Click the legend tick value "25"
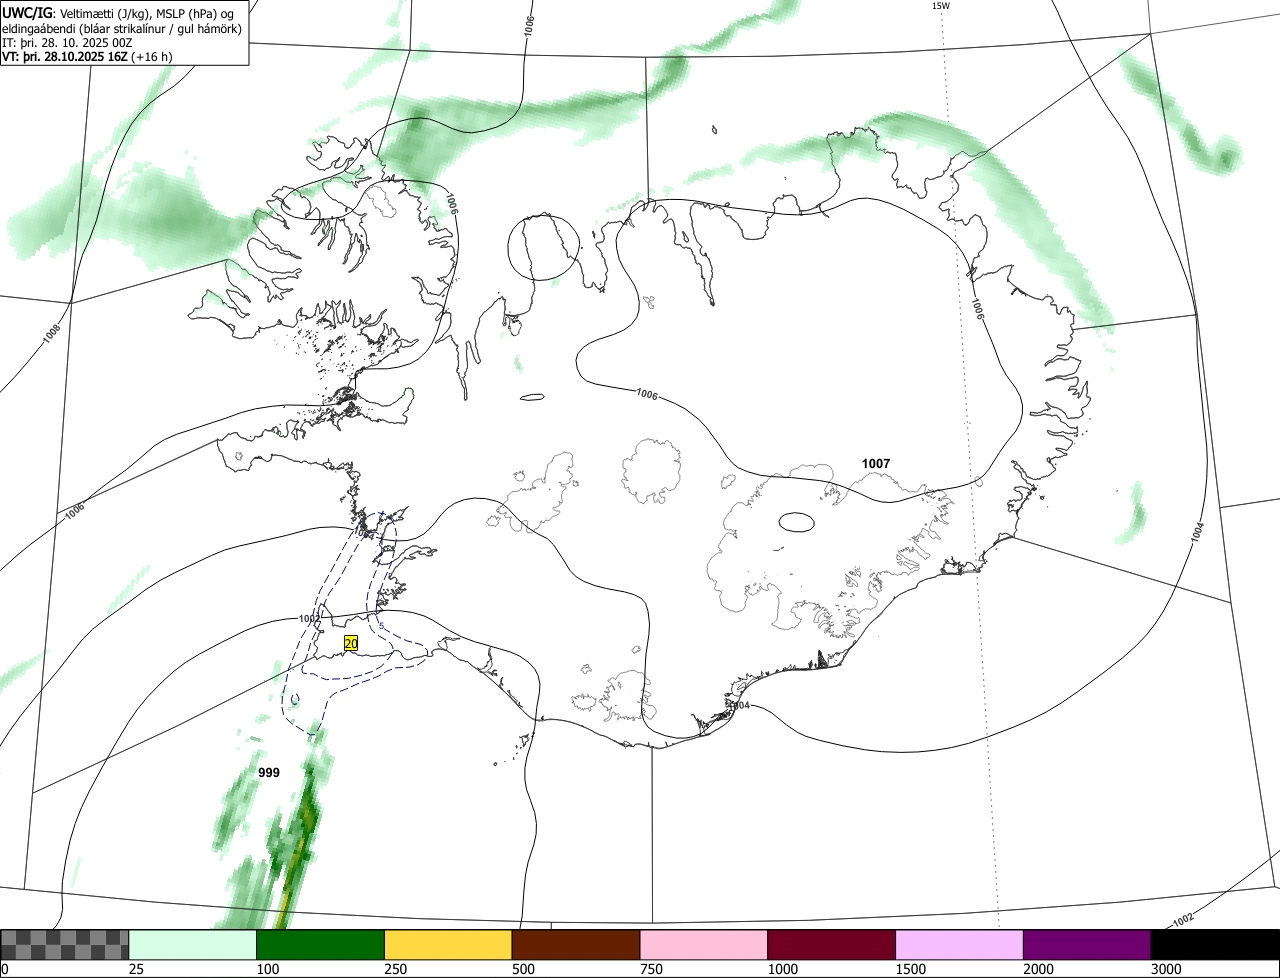This screenshot has width=1280, height=978. pos(136,969)
